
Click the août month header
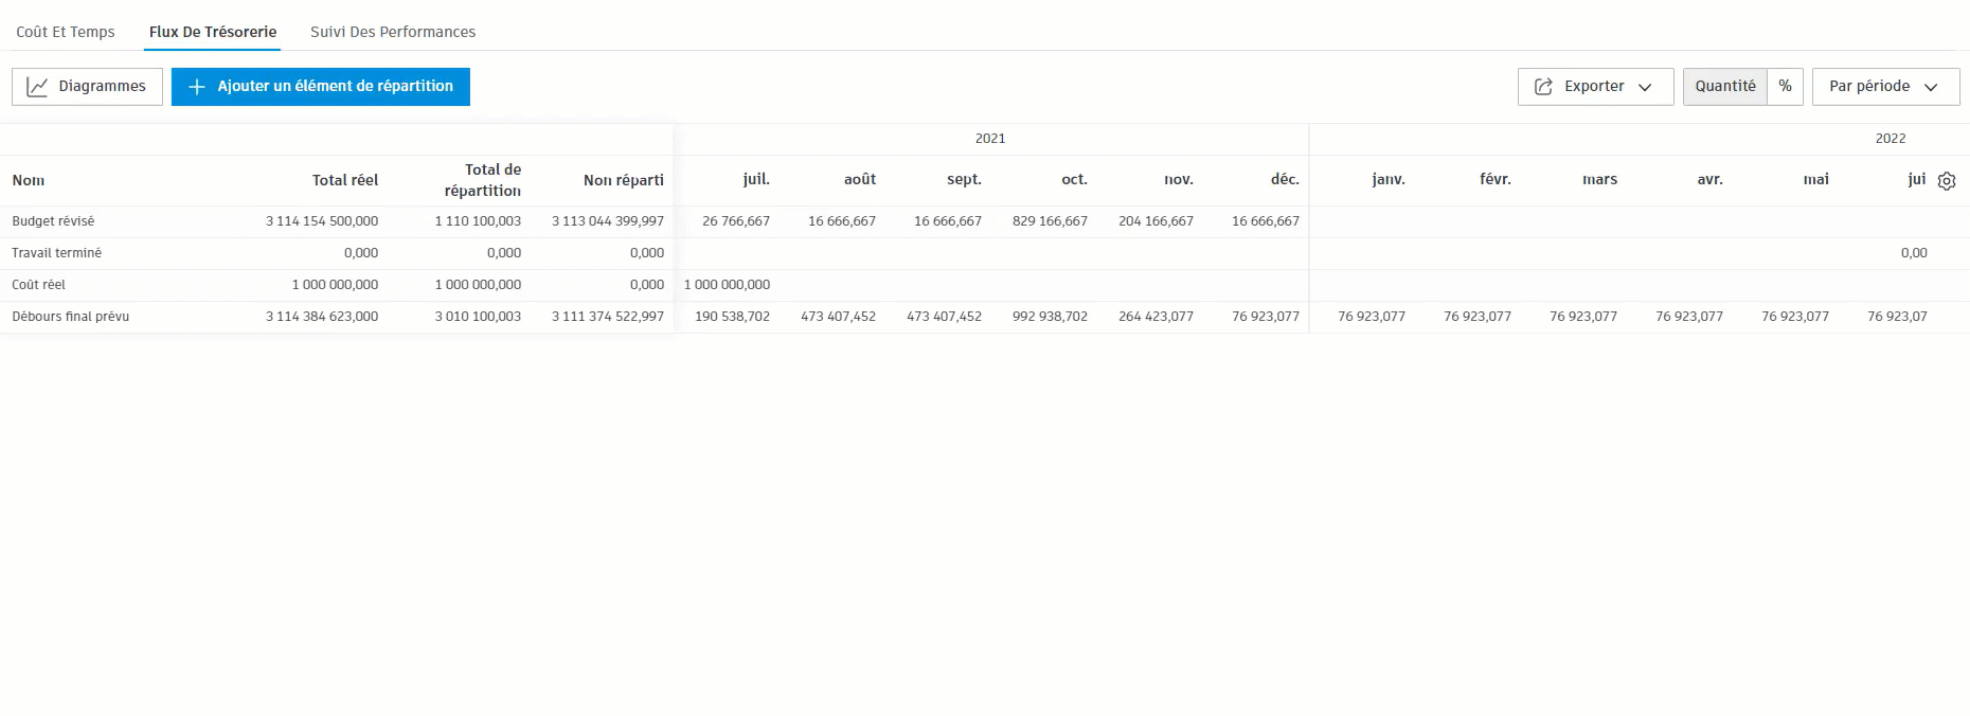[x=860, y=179]
